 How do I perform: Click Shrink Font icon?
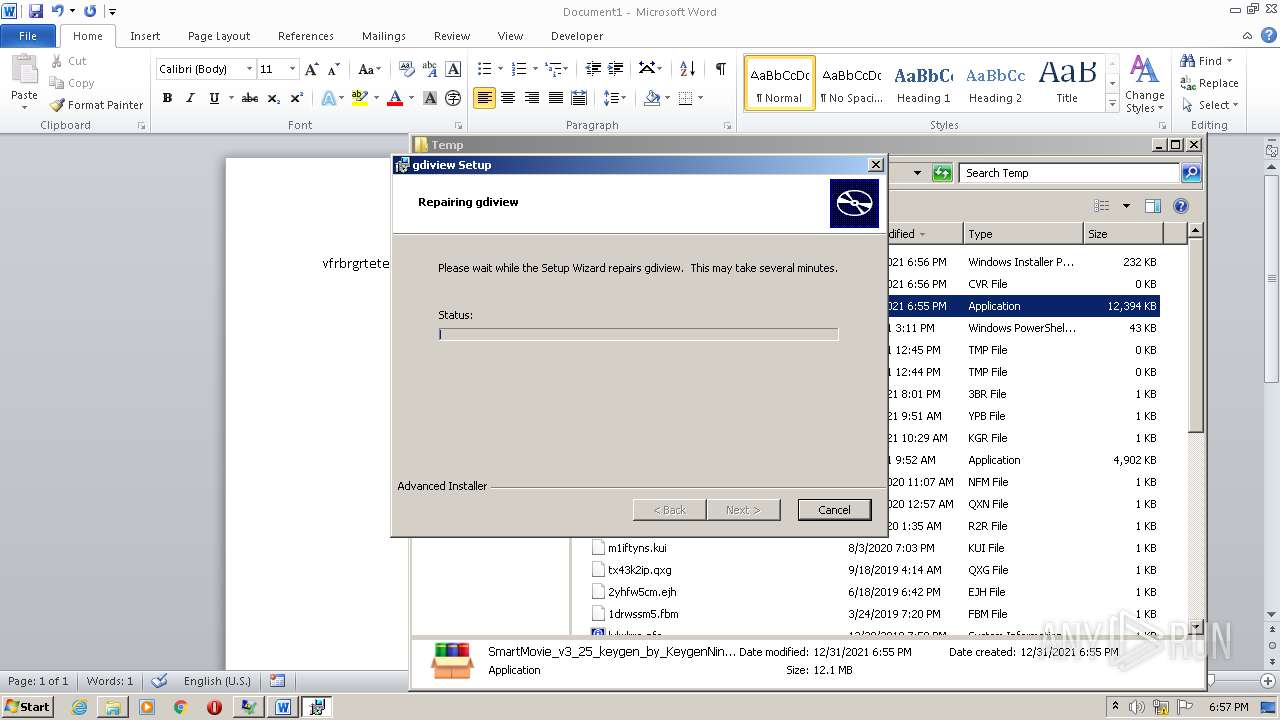click(335, 69)
